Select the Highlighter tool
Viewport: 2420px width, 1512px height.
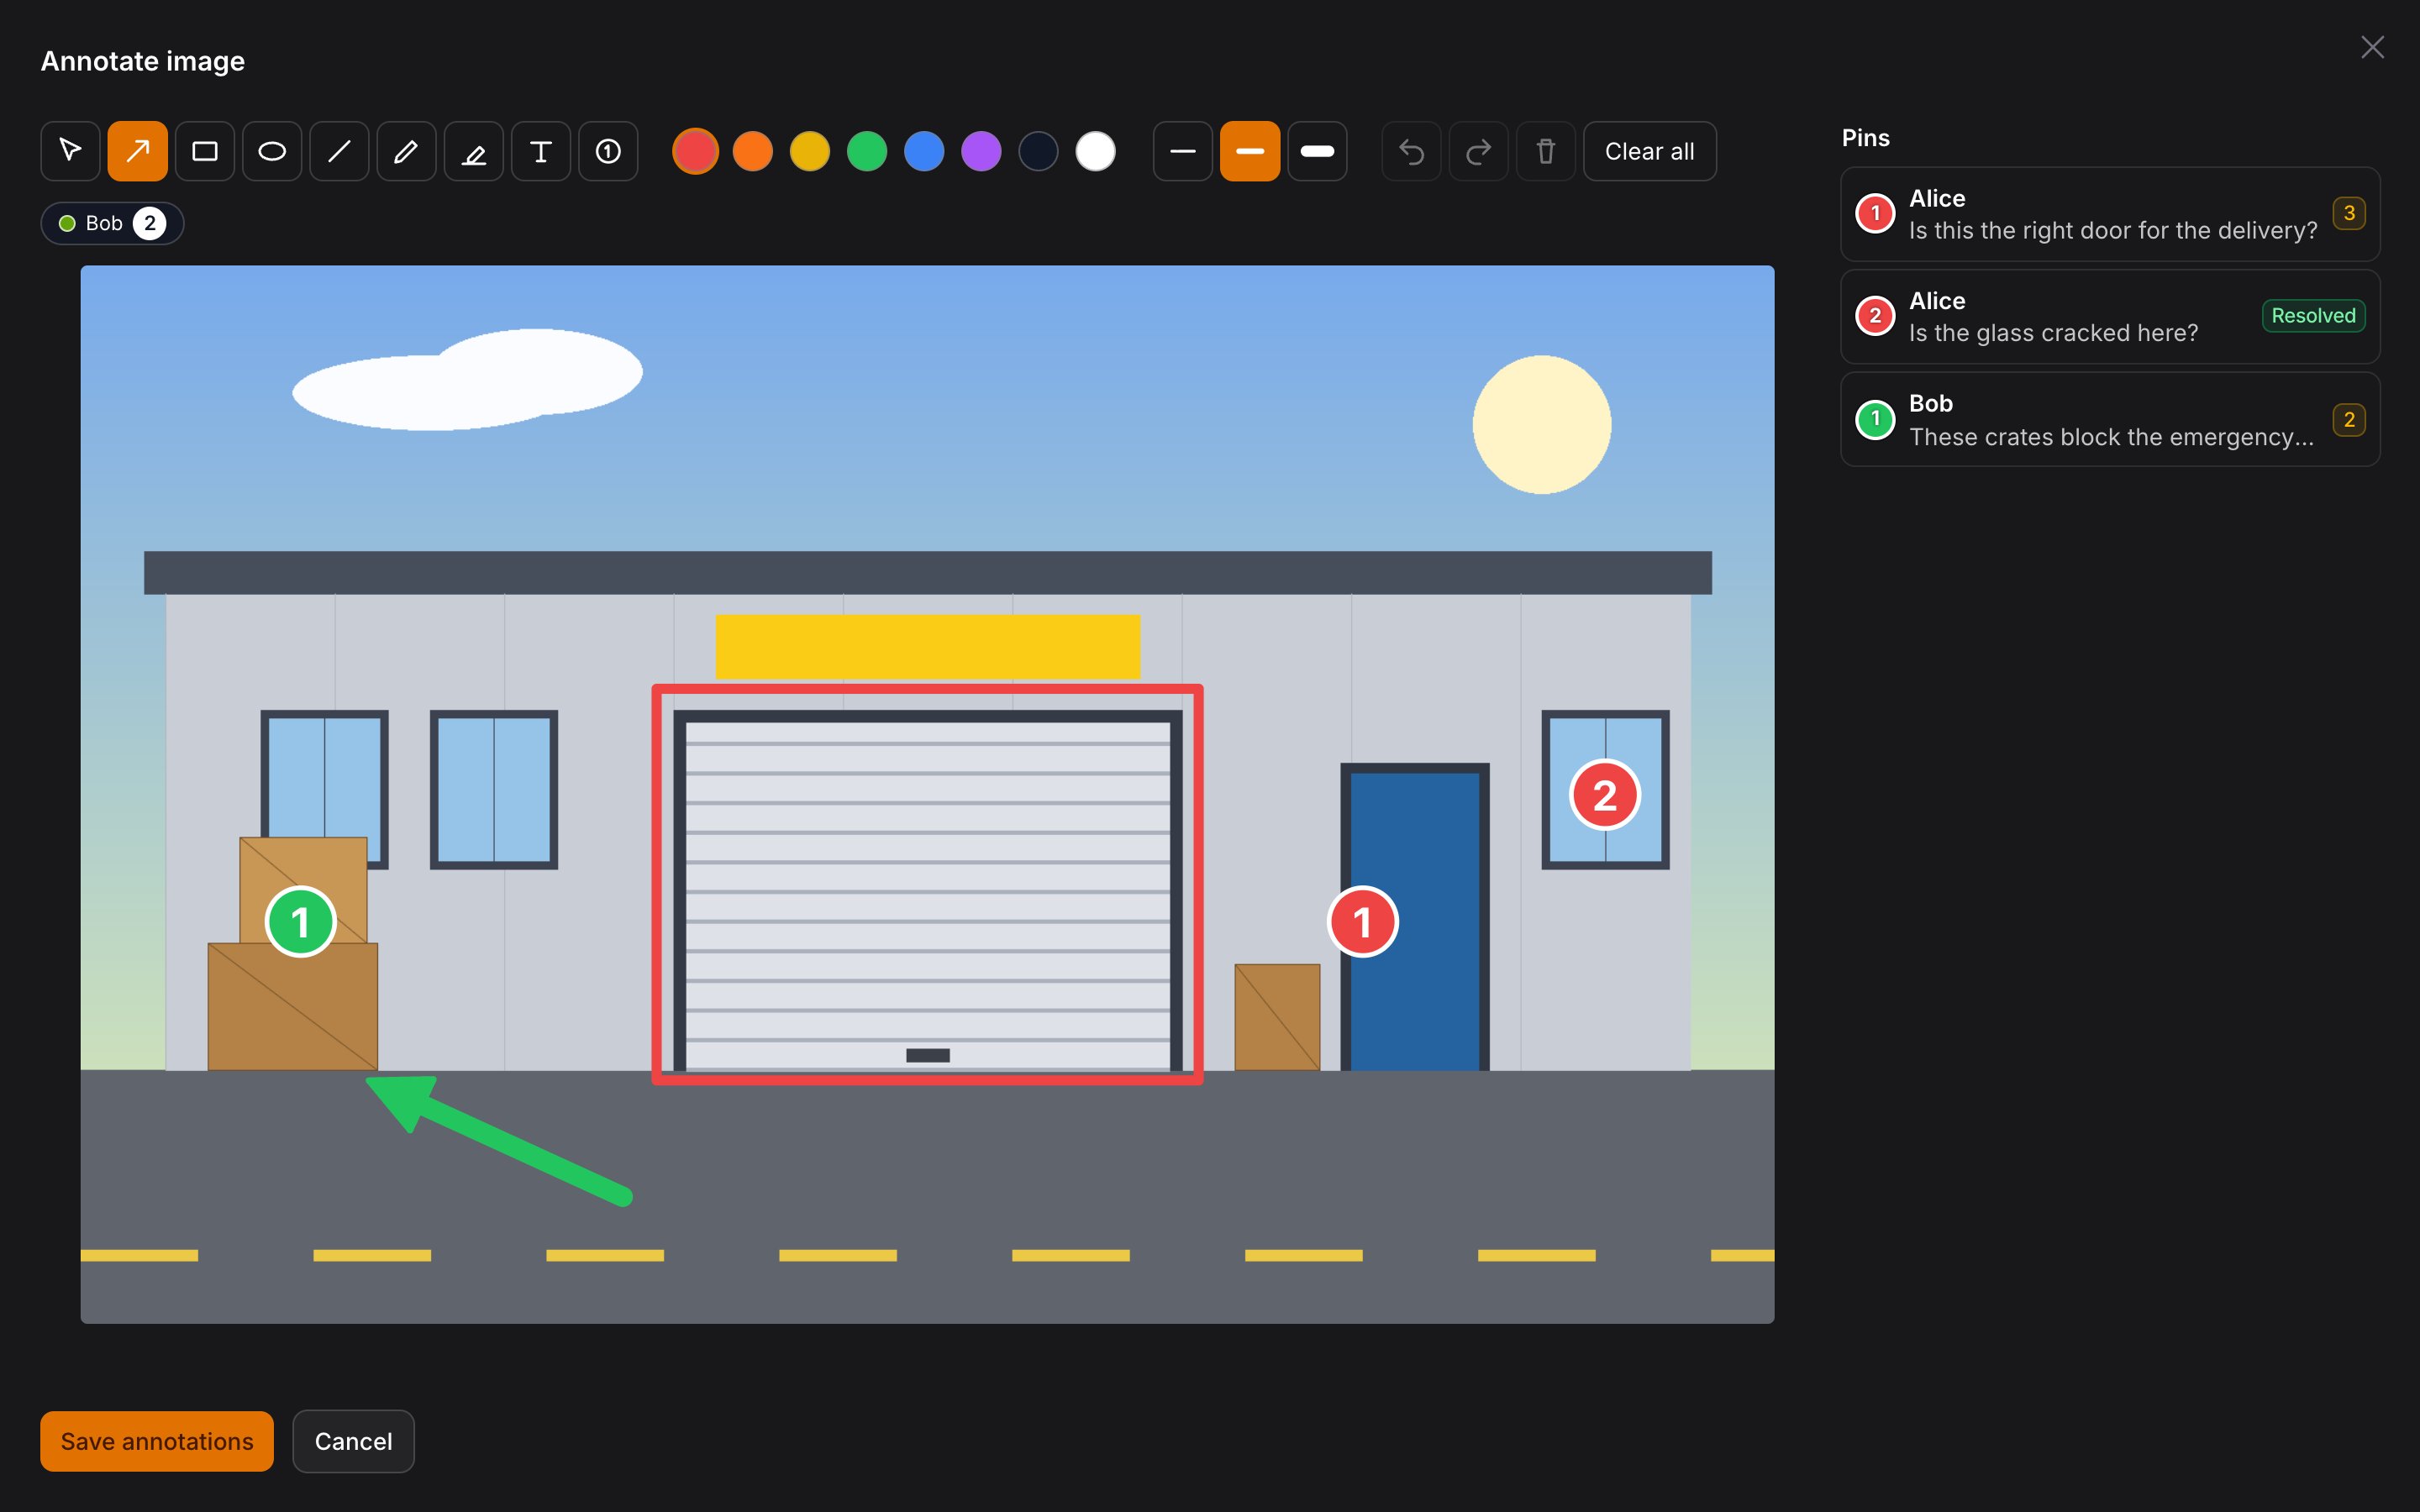click(474, 151)
